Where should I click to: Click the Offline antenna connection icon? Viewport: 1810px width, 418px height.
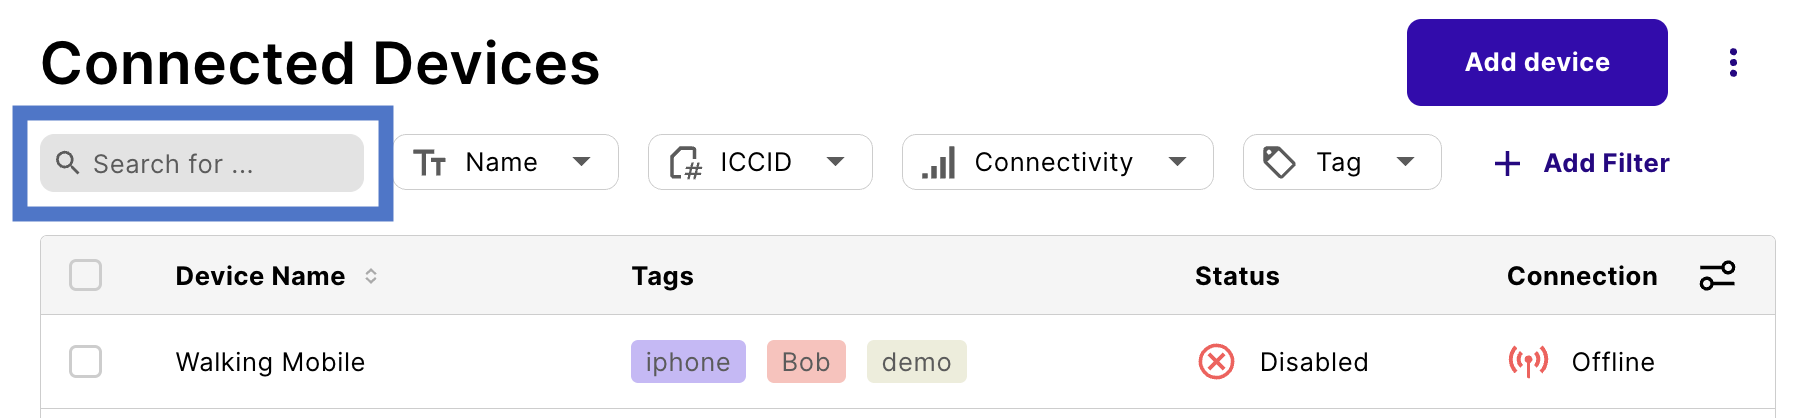pyautogui.click(x=1528, y=362)
